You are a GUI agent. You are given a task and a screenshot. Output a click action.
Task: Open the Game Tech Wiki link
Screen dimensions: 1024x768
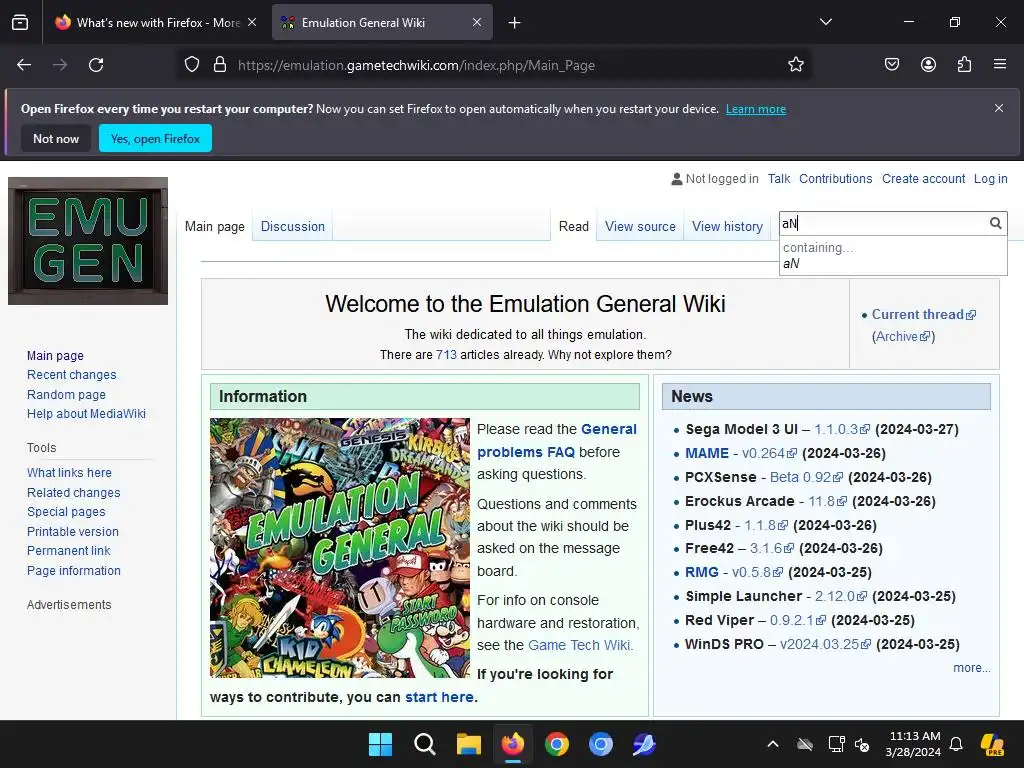point(581,645)
